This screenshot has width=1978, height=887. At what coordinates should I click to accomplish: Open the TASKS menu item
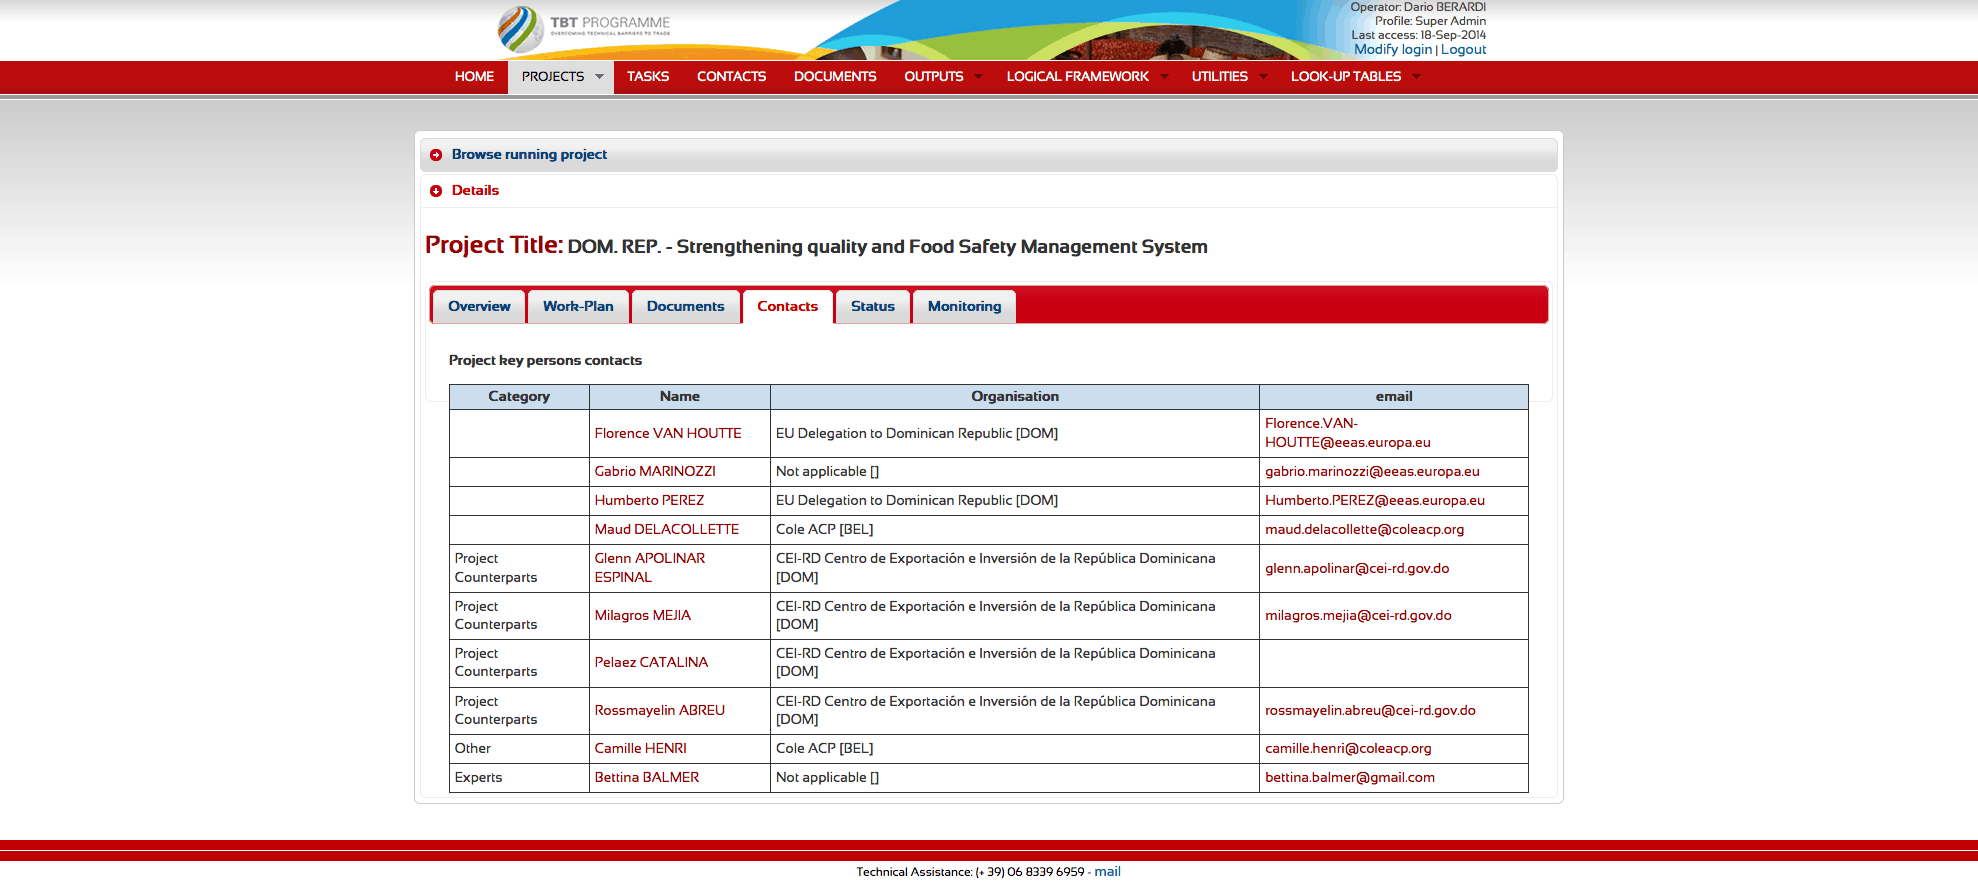648,77
